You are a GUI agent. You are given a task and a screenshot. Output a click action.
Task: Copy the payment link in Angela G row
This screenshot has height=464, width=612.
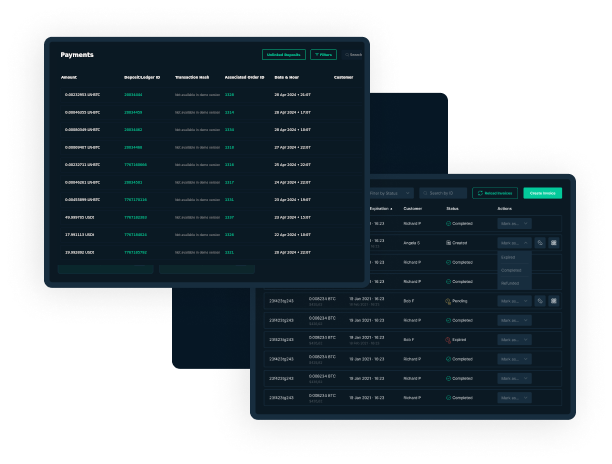point(540,243)
